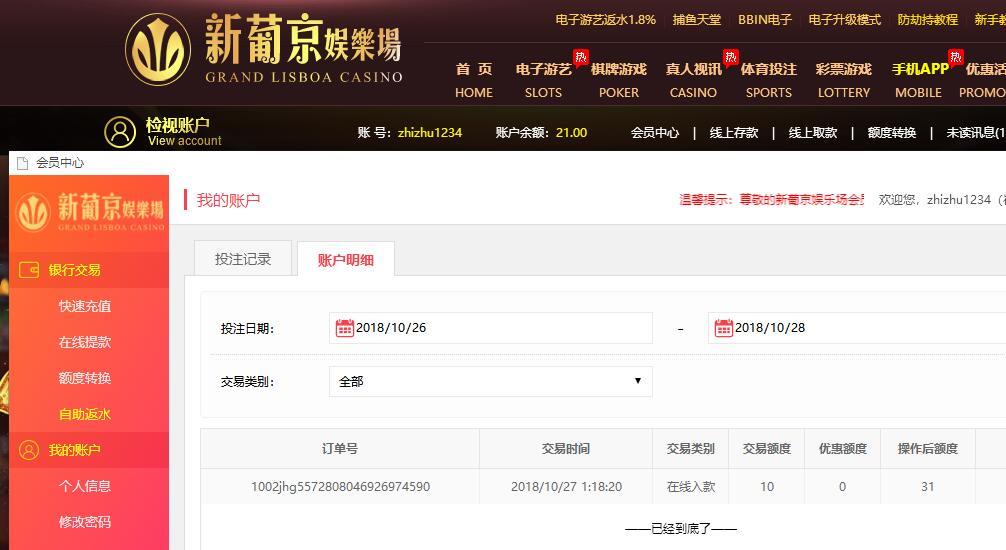Click the 已经到底了 end-of-list text
1006x550 pixels.
point(681,529)
